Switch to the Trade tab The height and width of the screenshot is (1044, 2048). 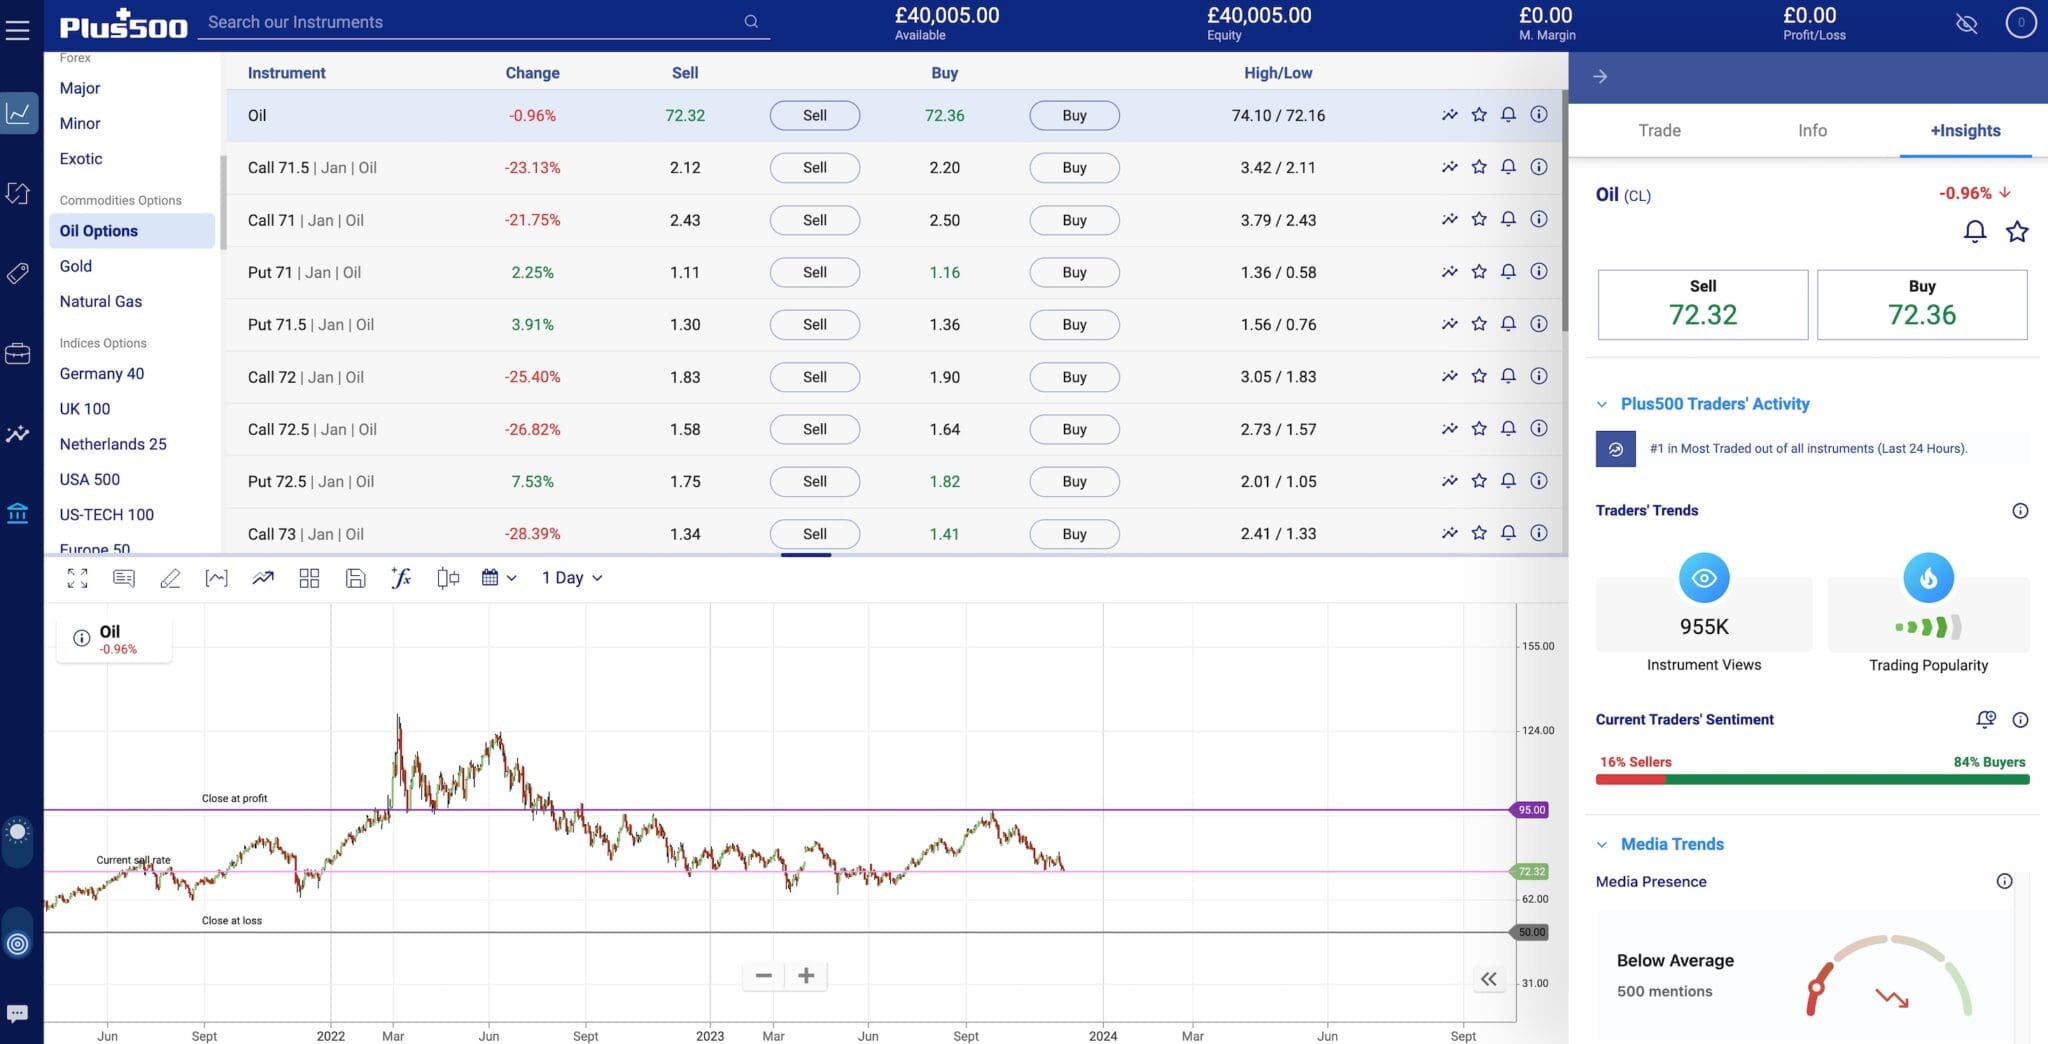[x=1659, y=130]
